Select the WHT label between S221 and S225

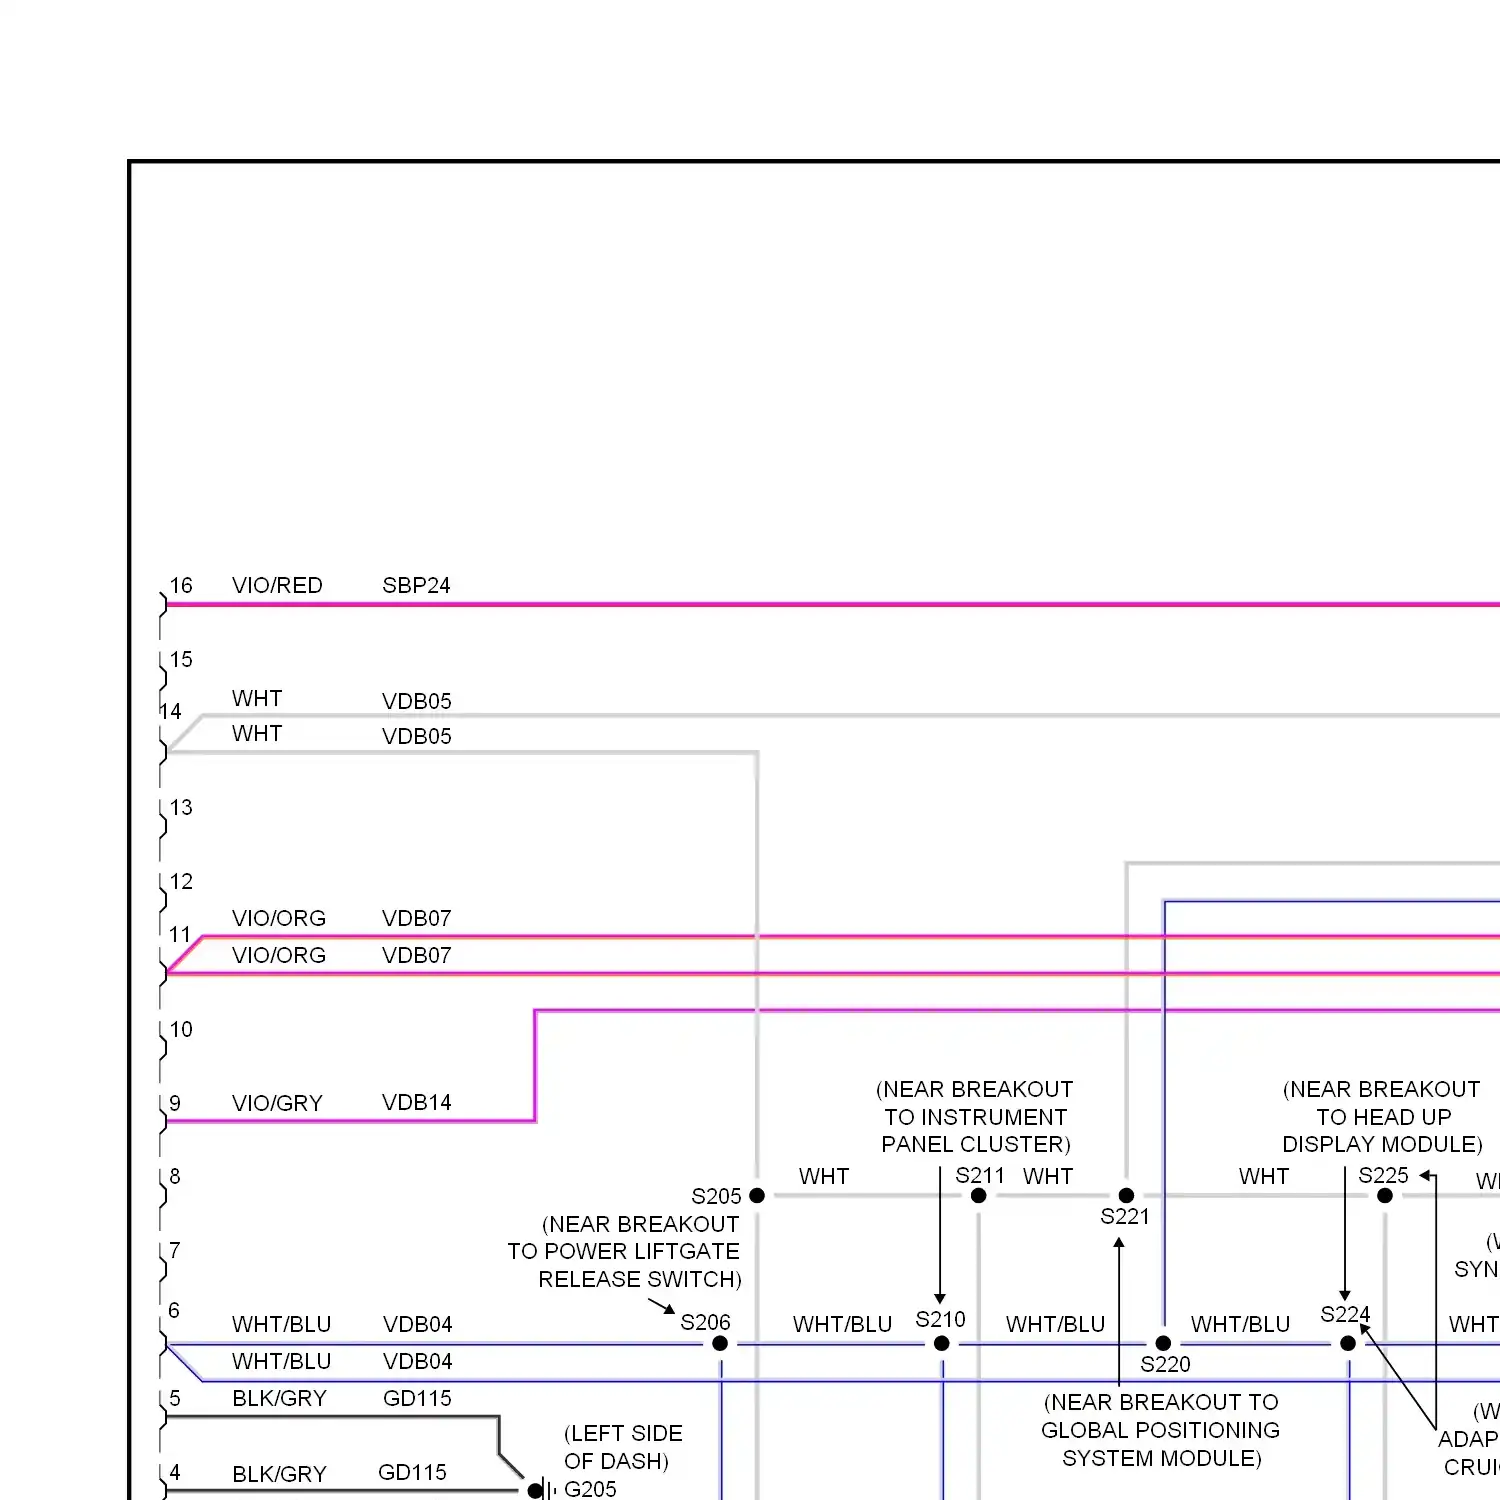(x=1264, y=1176)
